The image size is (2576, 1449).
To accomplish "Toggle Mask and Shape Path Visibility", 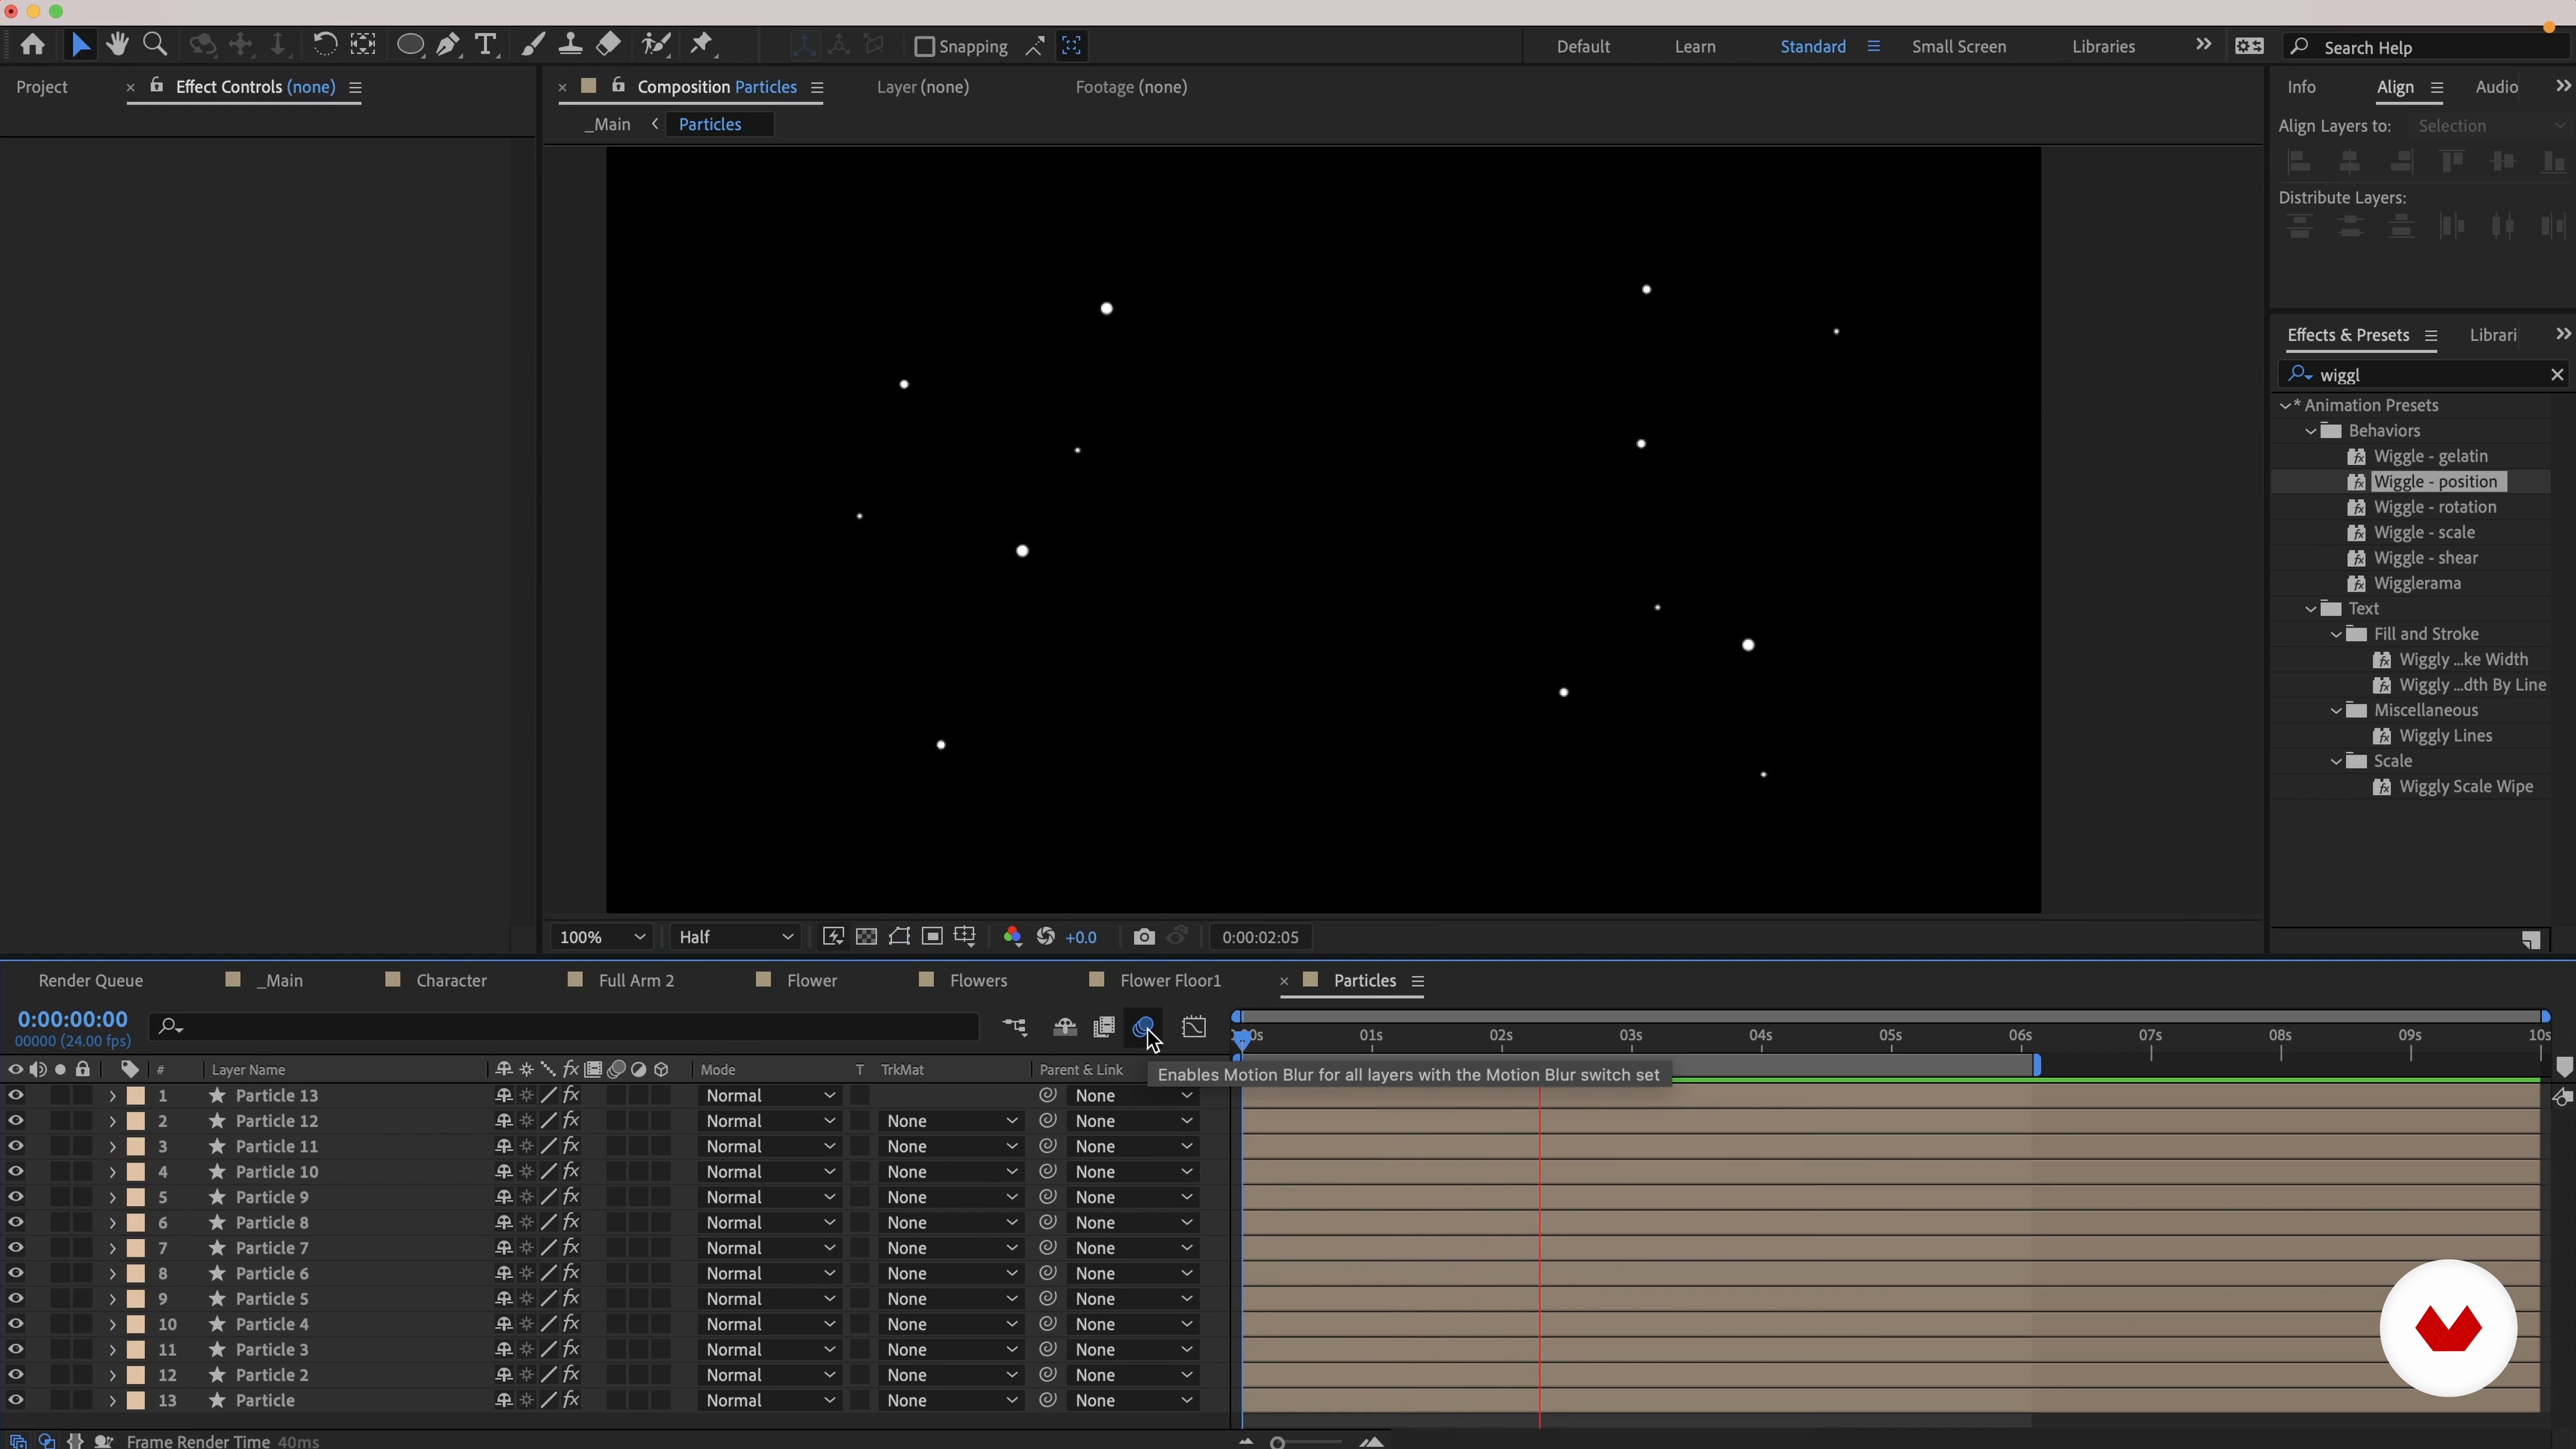I will point(899,937).
